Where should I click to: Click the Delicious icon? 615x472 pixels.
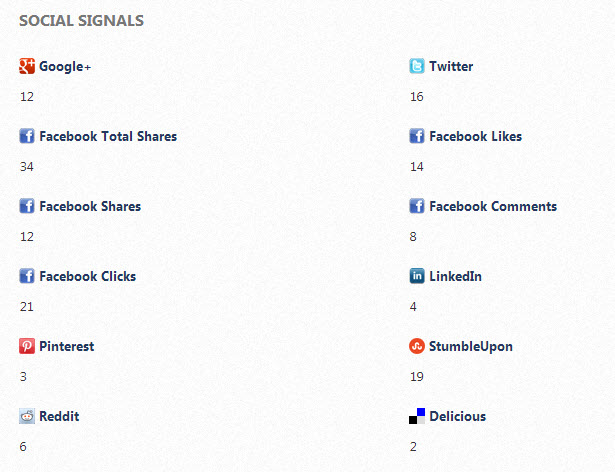(x=417, y=417)
